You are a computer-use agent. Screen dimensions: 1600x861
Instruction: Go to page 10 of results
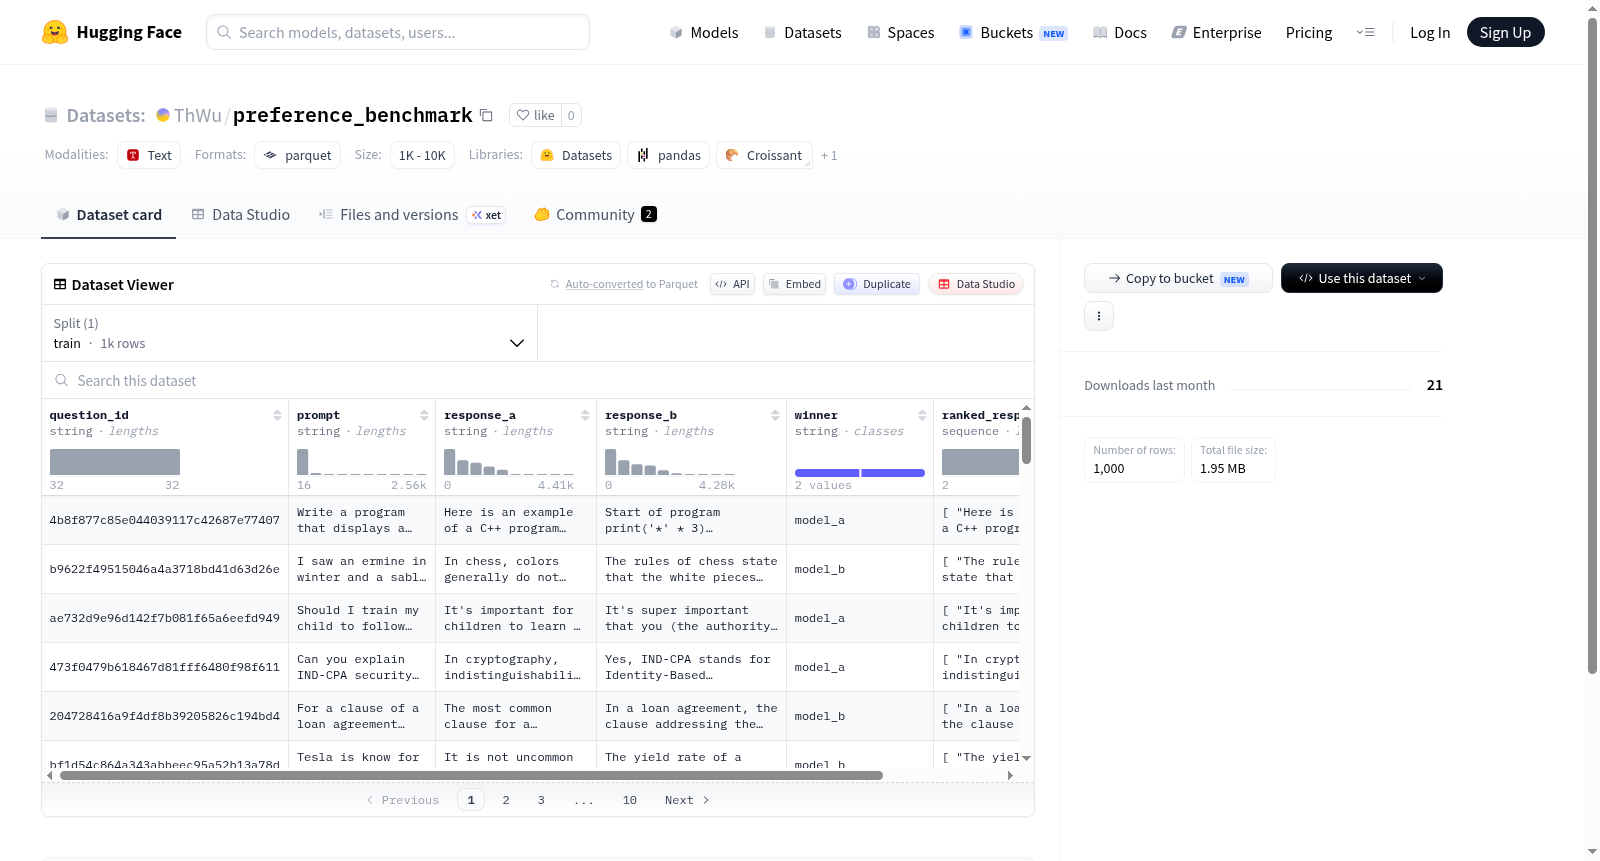(x=630, y=800)
